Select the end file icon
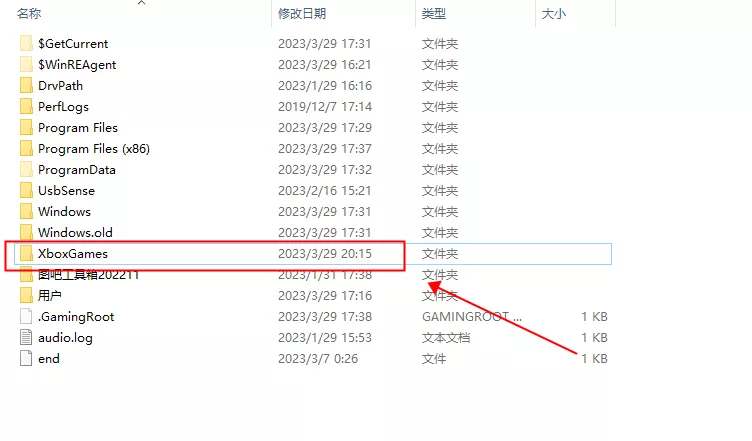 [x=26, y=359]
